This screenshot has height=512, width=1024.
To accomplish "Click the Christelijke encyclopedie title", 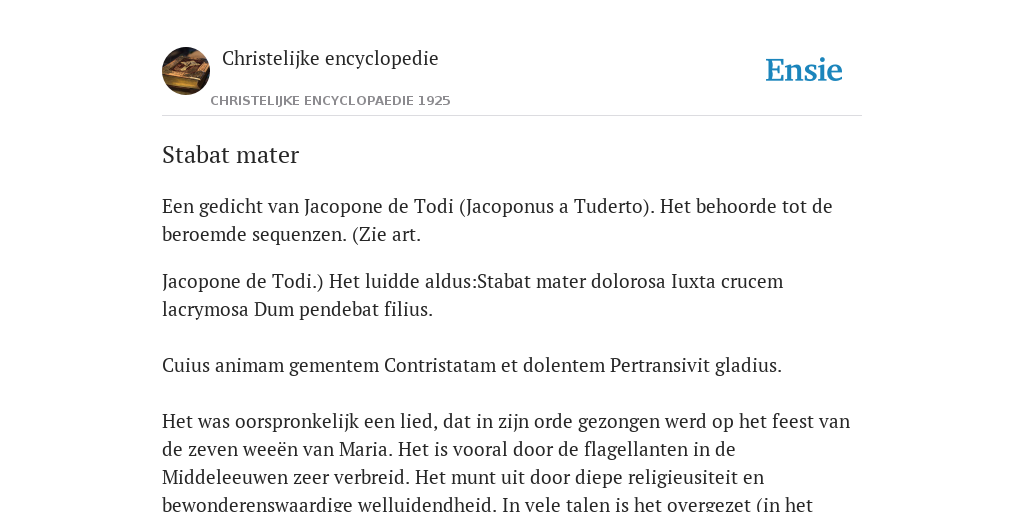I will pyautogui.click(x=330, y=58).
